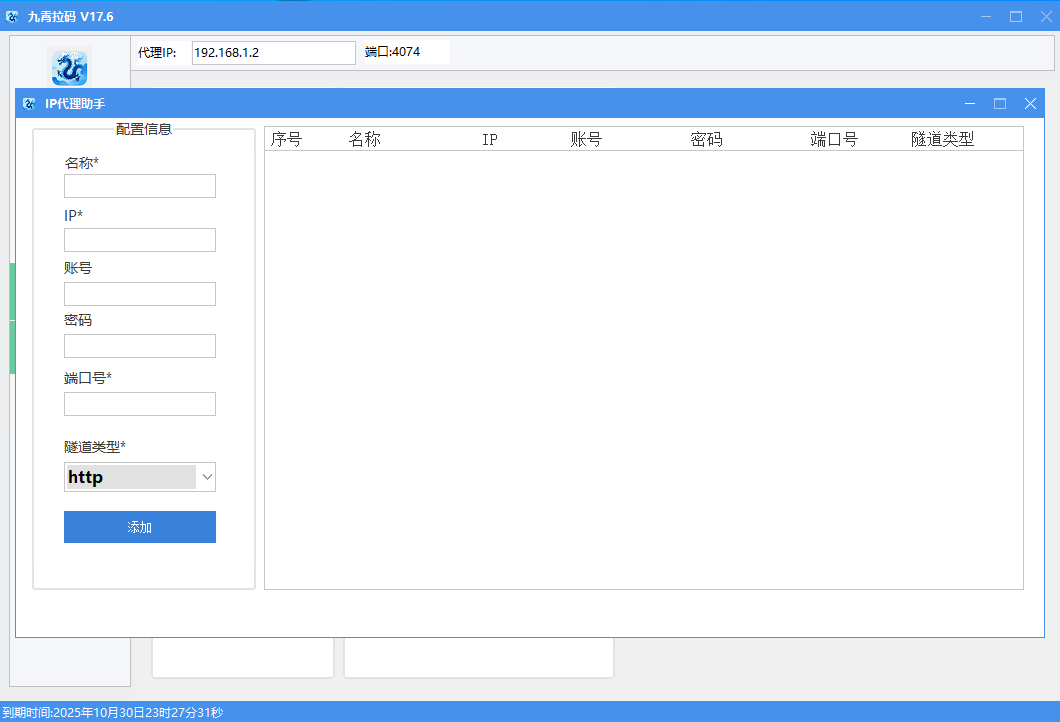Maximize the main 九再拉码 window

[x=1016, y=16]
